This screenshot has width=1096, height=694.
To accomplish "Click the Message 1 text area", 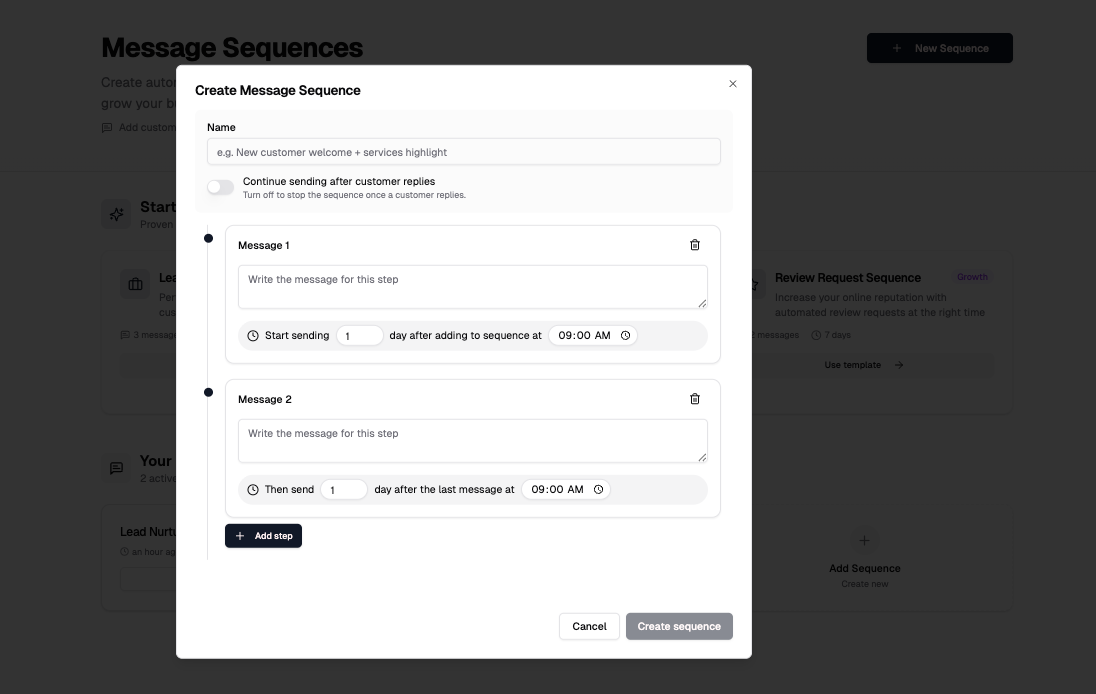I will tap(473, 287).
